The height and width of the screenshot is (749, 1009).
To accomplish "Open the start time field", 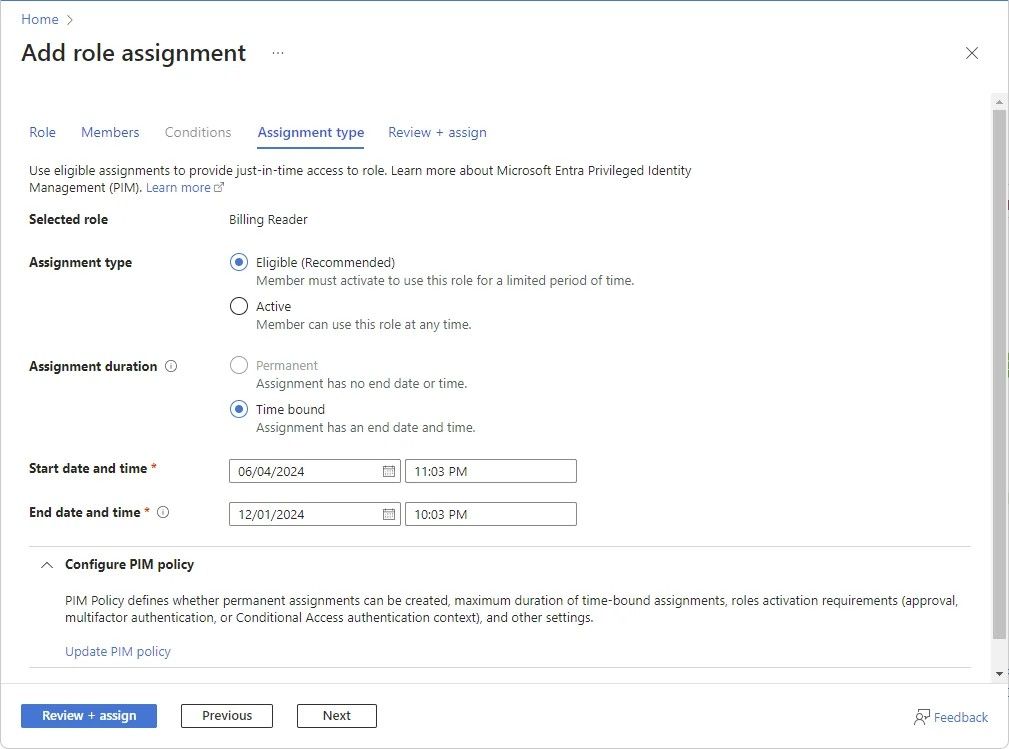I will coord(490,470).
